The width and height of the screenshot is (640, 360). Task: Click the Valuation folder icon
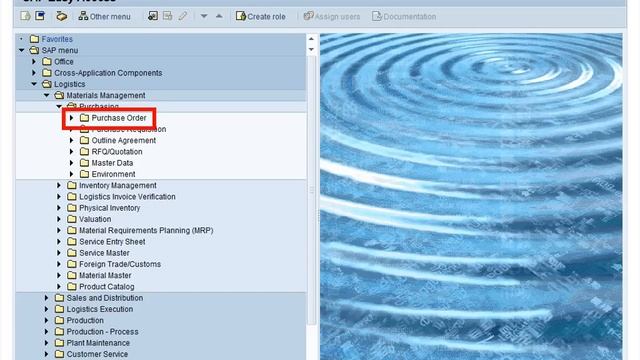pyautogui.click(x=72, y=219)
